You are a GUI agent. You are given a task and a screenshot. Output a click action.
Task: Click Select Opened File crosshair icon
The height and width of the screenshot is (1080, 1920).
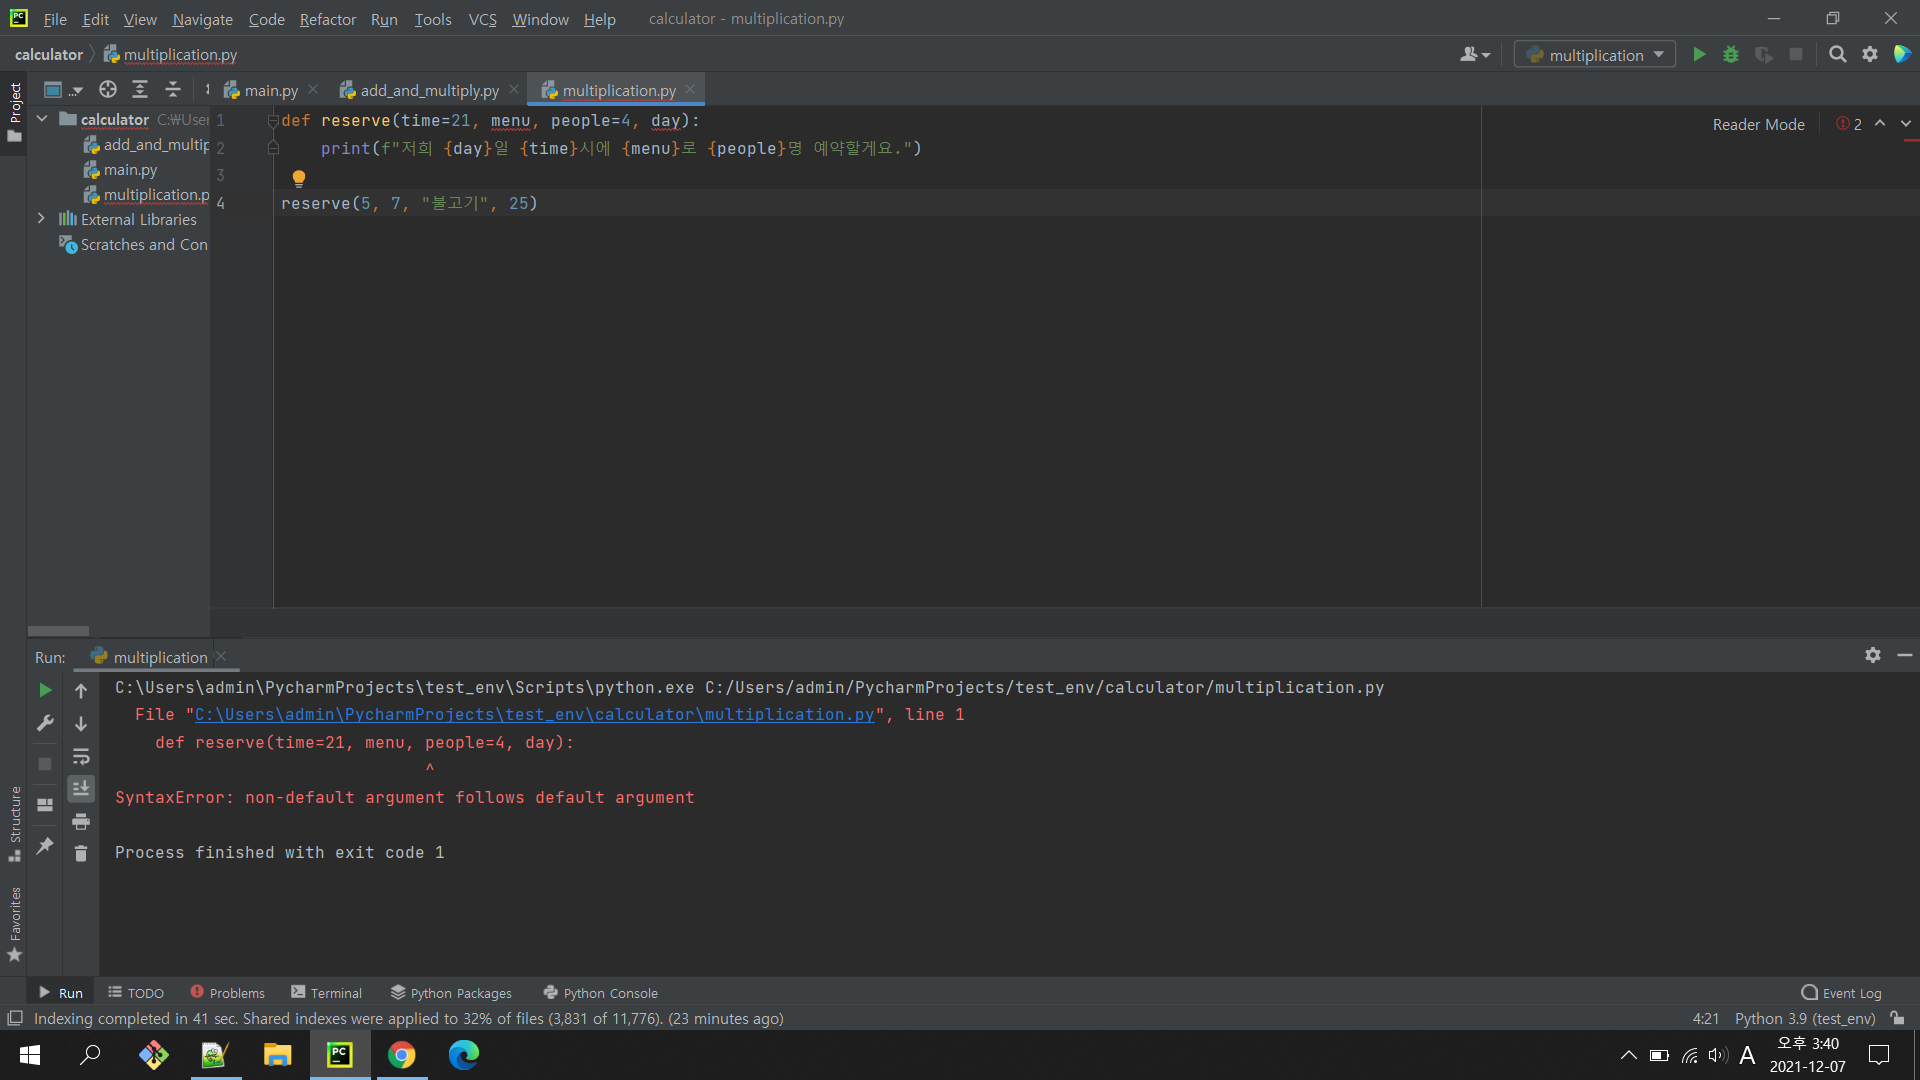108,90
